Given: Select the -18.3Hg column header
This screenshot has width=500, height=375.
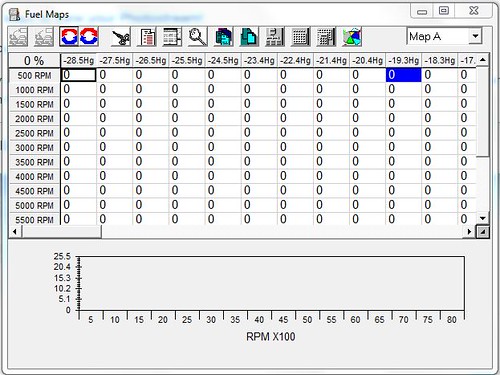Looking at the screenshot, I should tap(440, 61).
